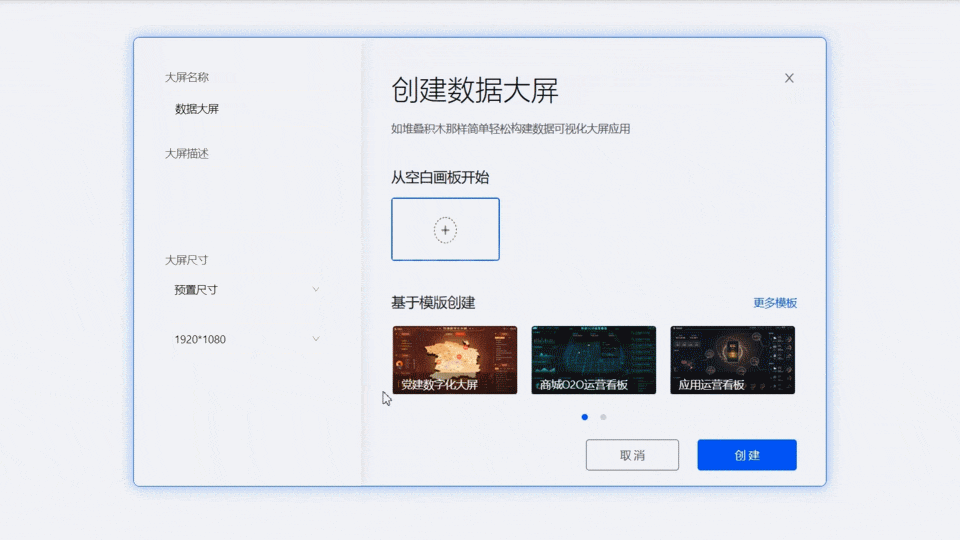Select the 应用运营看板 template thumbnail

pyautogui.click(x=732, y=359)
